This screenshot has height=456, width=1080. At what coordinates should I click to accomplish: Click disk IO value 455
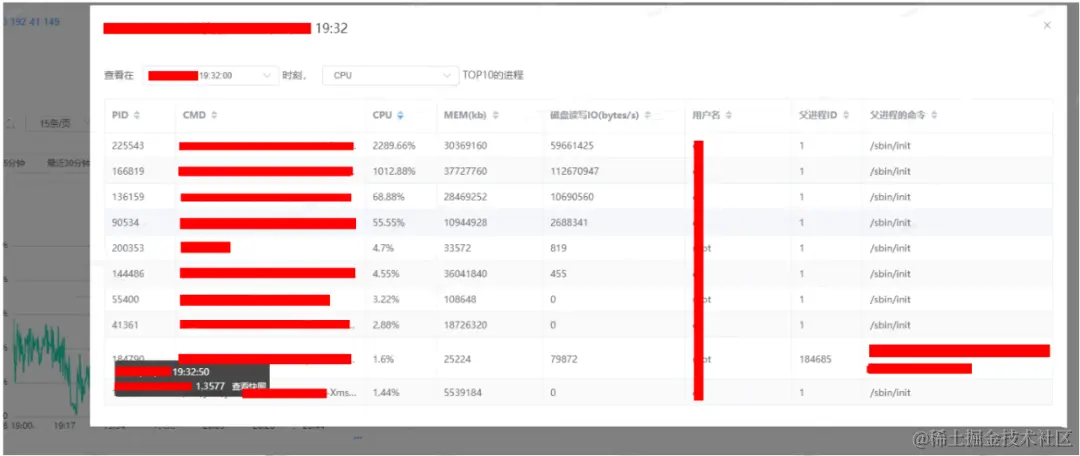click(559, 273)
